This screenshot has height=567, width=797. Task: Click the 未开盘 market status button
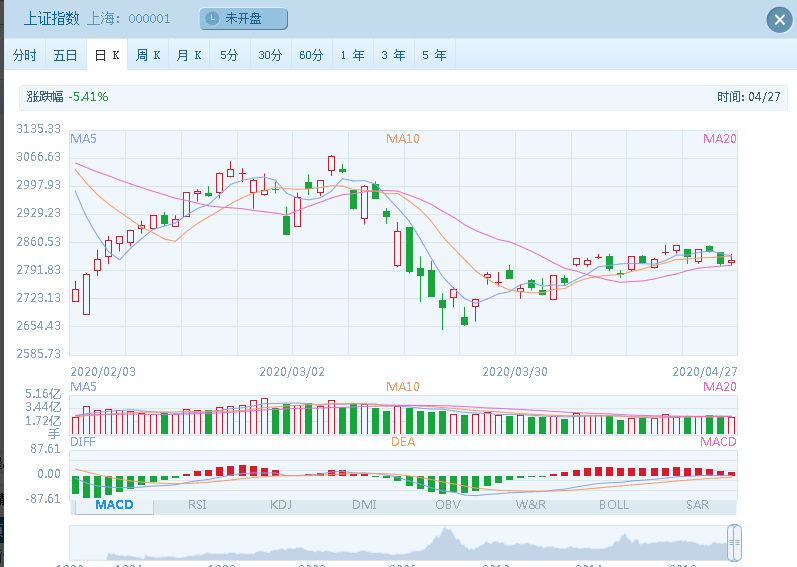coord(244,19)
